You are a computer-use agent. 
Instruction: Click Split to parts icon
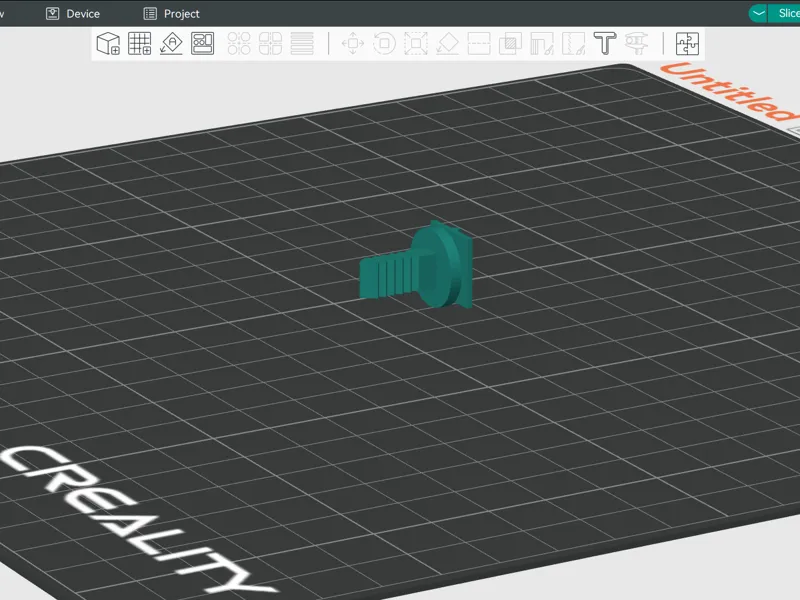pos(270,43)
